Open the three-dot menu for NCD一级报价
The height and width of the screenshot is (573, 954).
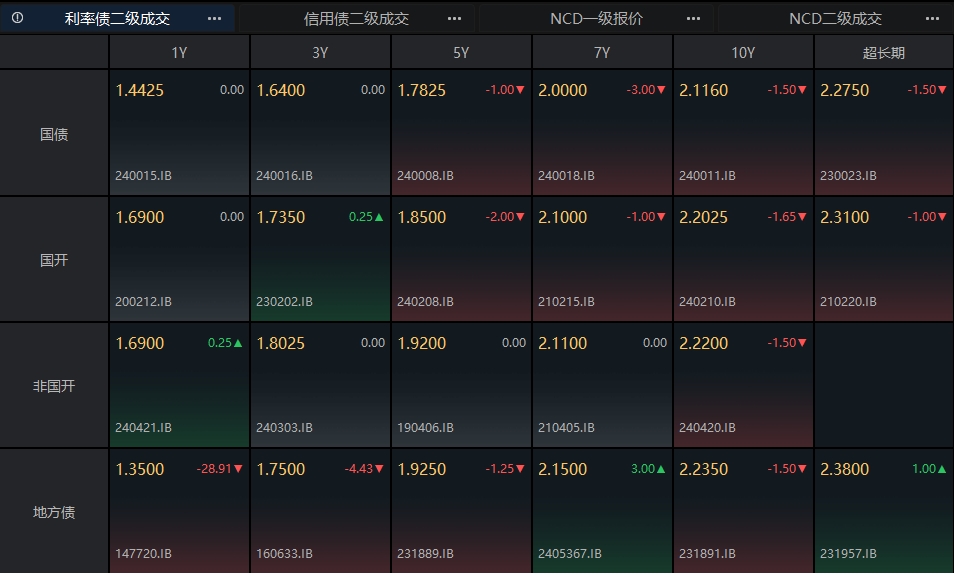[693, 18]
